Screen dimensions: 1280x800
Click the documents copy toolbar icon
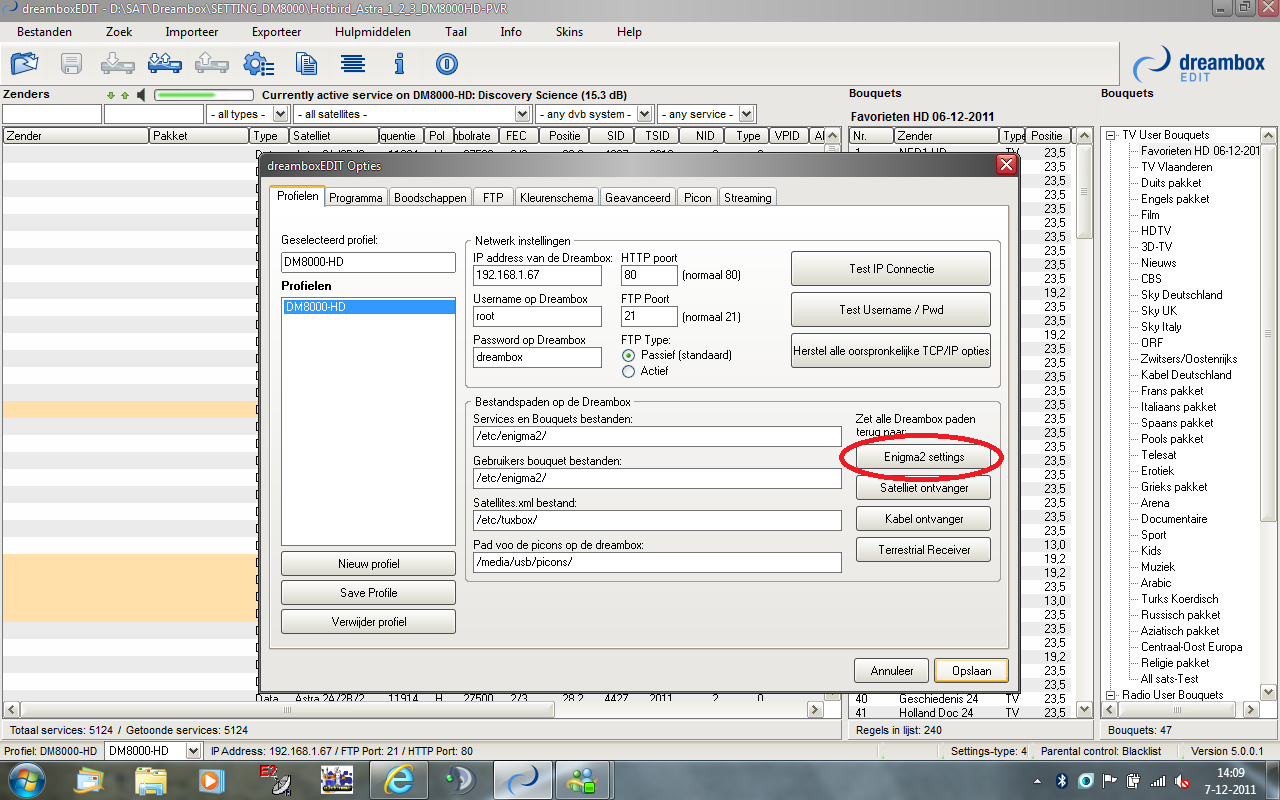306,64
